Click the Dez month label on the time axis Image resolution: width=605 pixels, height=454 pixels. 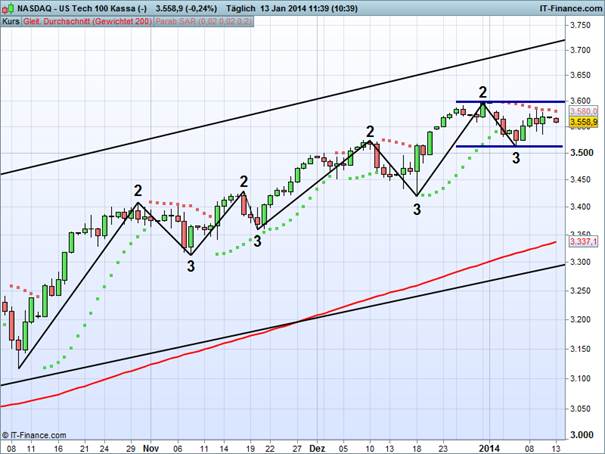coord(317,449)
